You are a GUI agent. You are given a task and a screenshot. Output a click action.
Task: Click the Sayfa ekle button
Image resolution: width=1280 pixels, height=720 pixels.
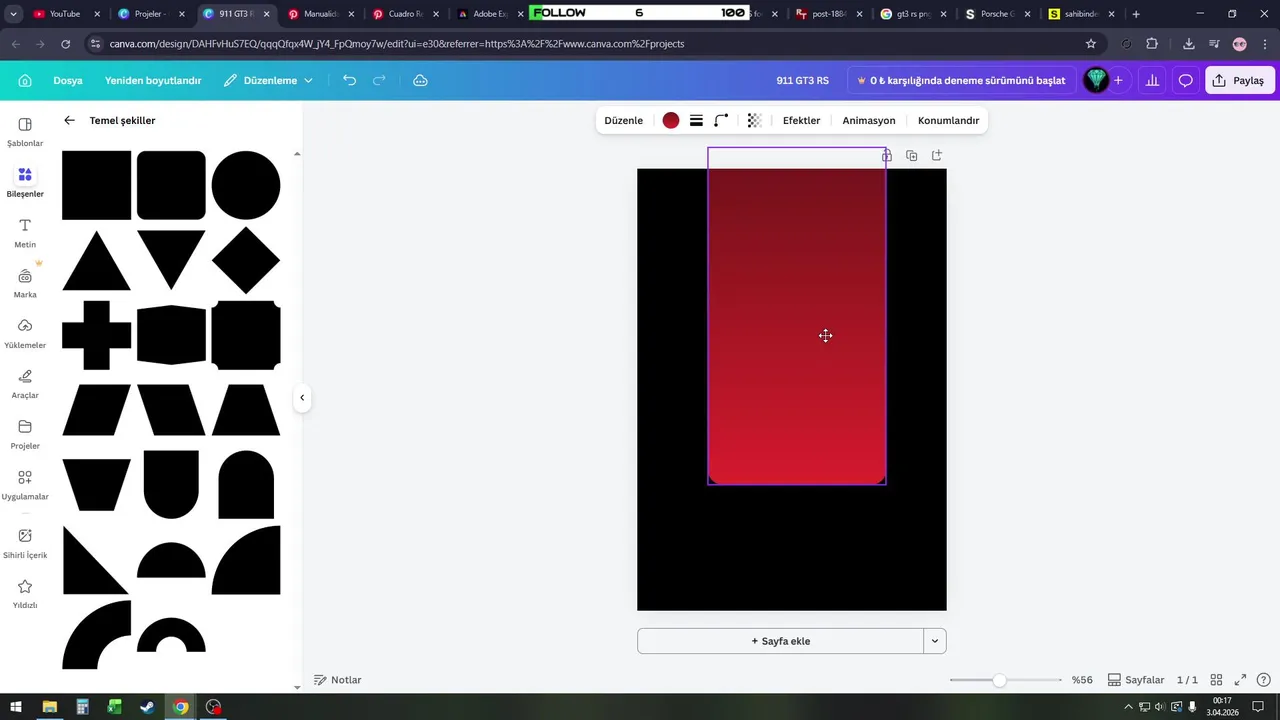(780, 641)
